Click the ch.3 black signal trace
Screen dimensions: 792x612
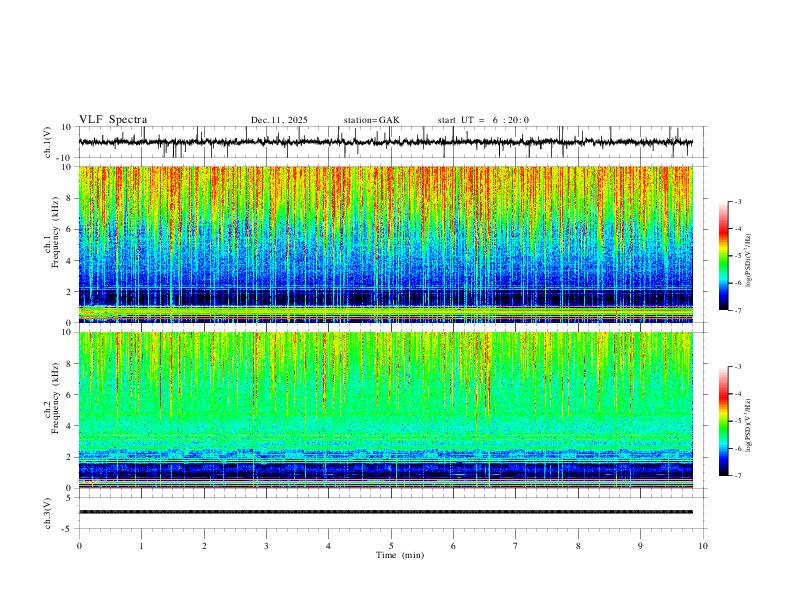point(385,512)
